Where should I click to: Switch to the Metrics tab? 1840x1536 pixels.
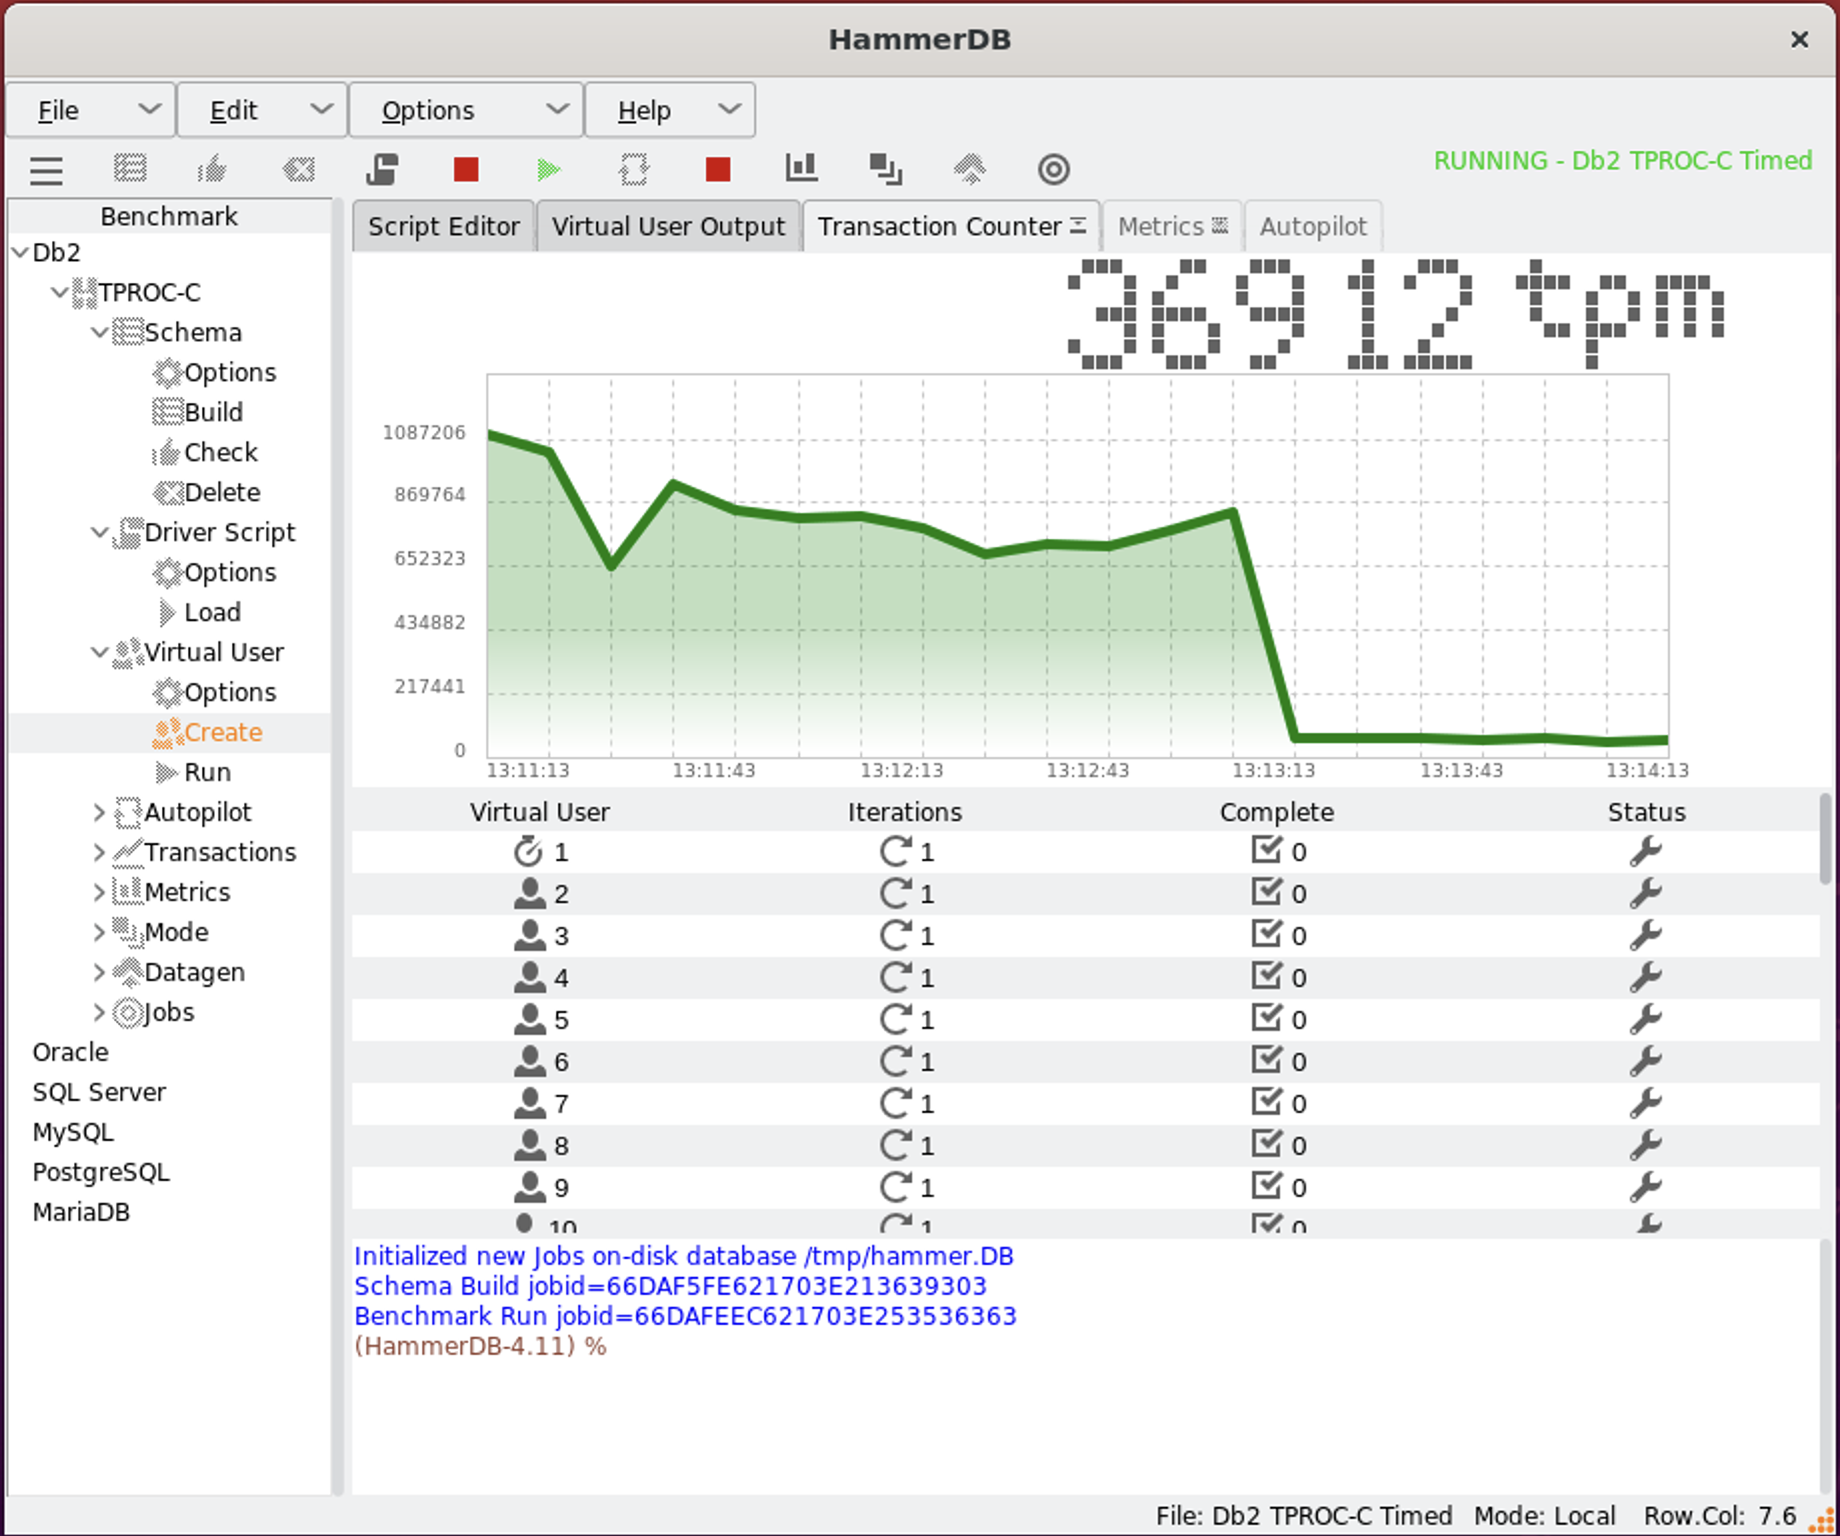pos(1173,227)
